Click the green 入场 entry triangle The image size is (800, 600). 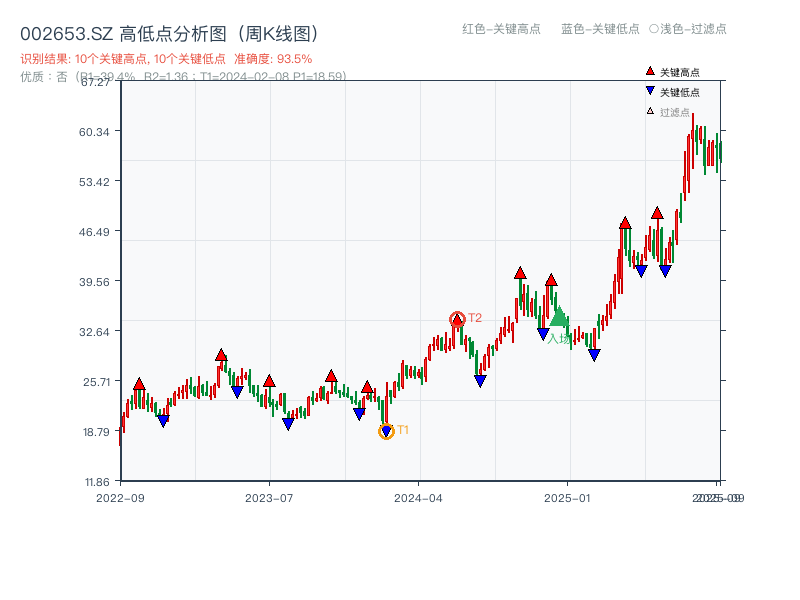pos(559,317)
